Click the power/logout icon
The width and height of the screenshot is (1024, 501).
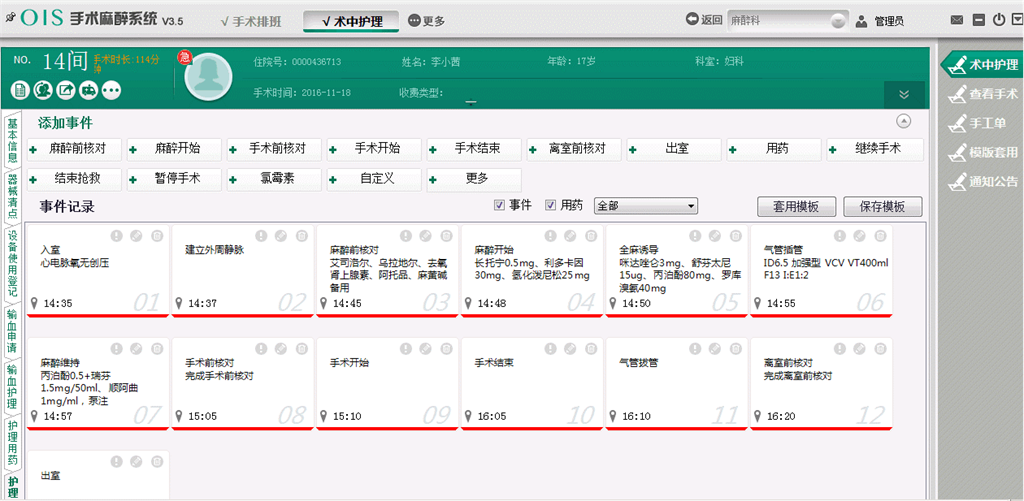click(x=996, y=20)
